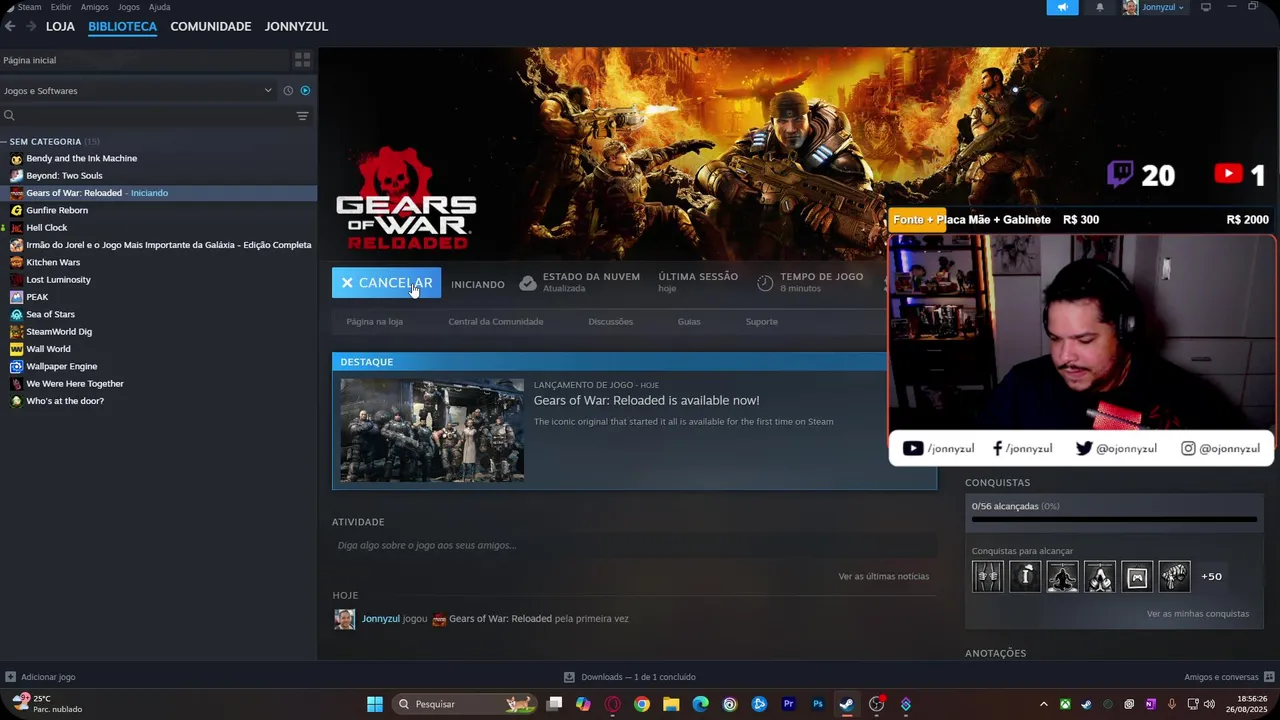Switch to the COMUNIDADE tab
The width and height of the screenshot is (1280, 720).
tap(211, 26)
